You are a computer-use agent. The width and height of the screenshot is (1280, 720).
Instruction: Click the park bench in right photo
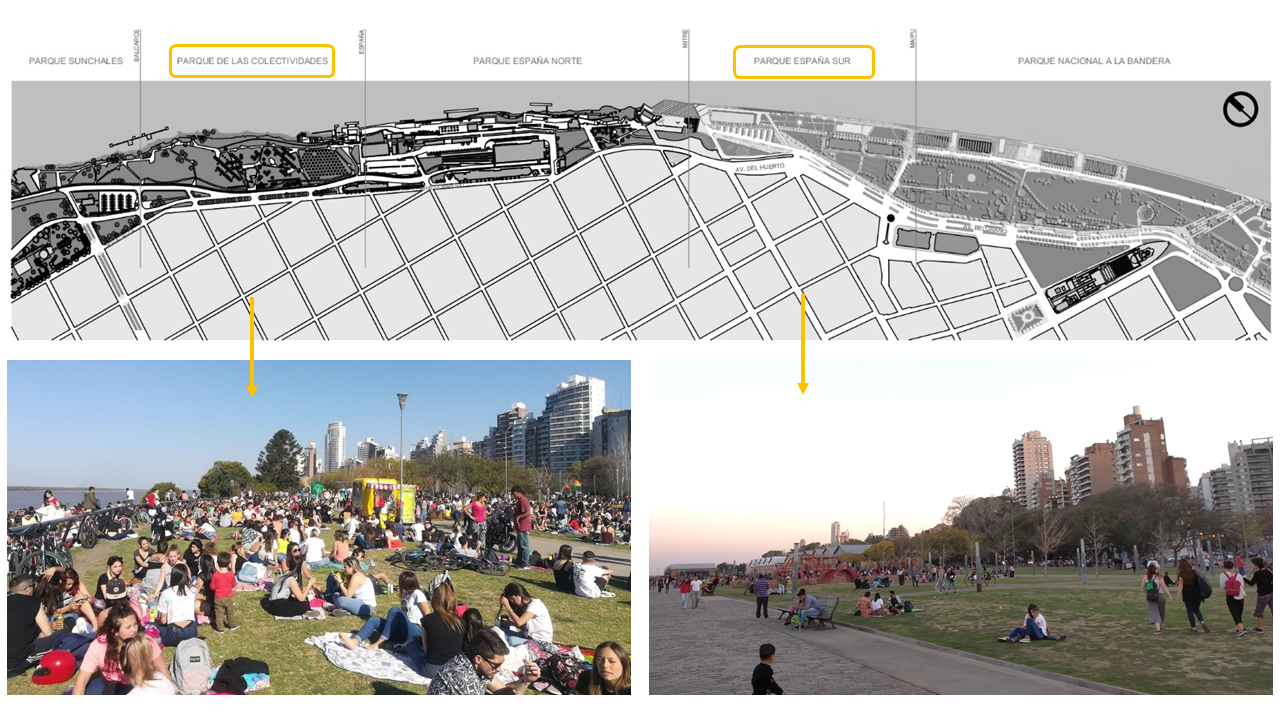coord(817,613)
